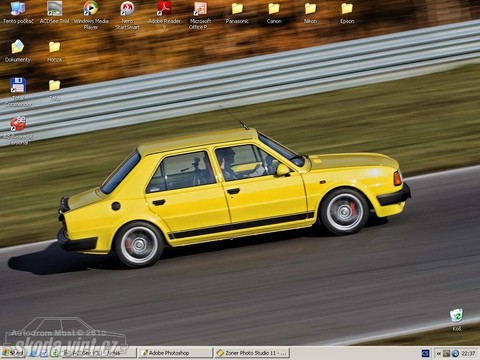The height and width of the screenshot is (360, 480).
Task: Switch to Zoner Photo Studio 11 taskbar button
Action: [252, 353]
